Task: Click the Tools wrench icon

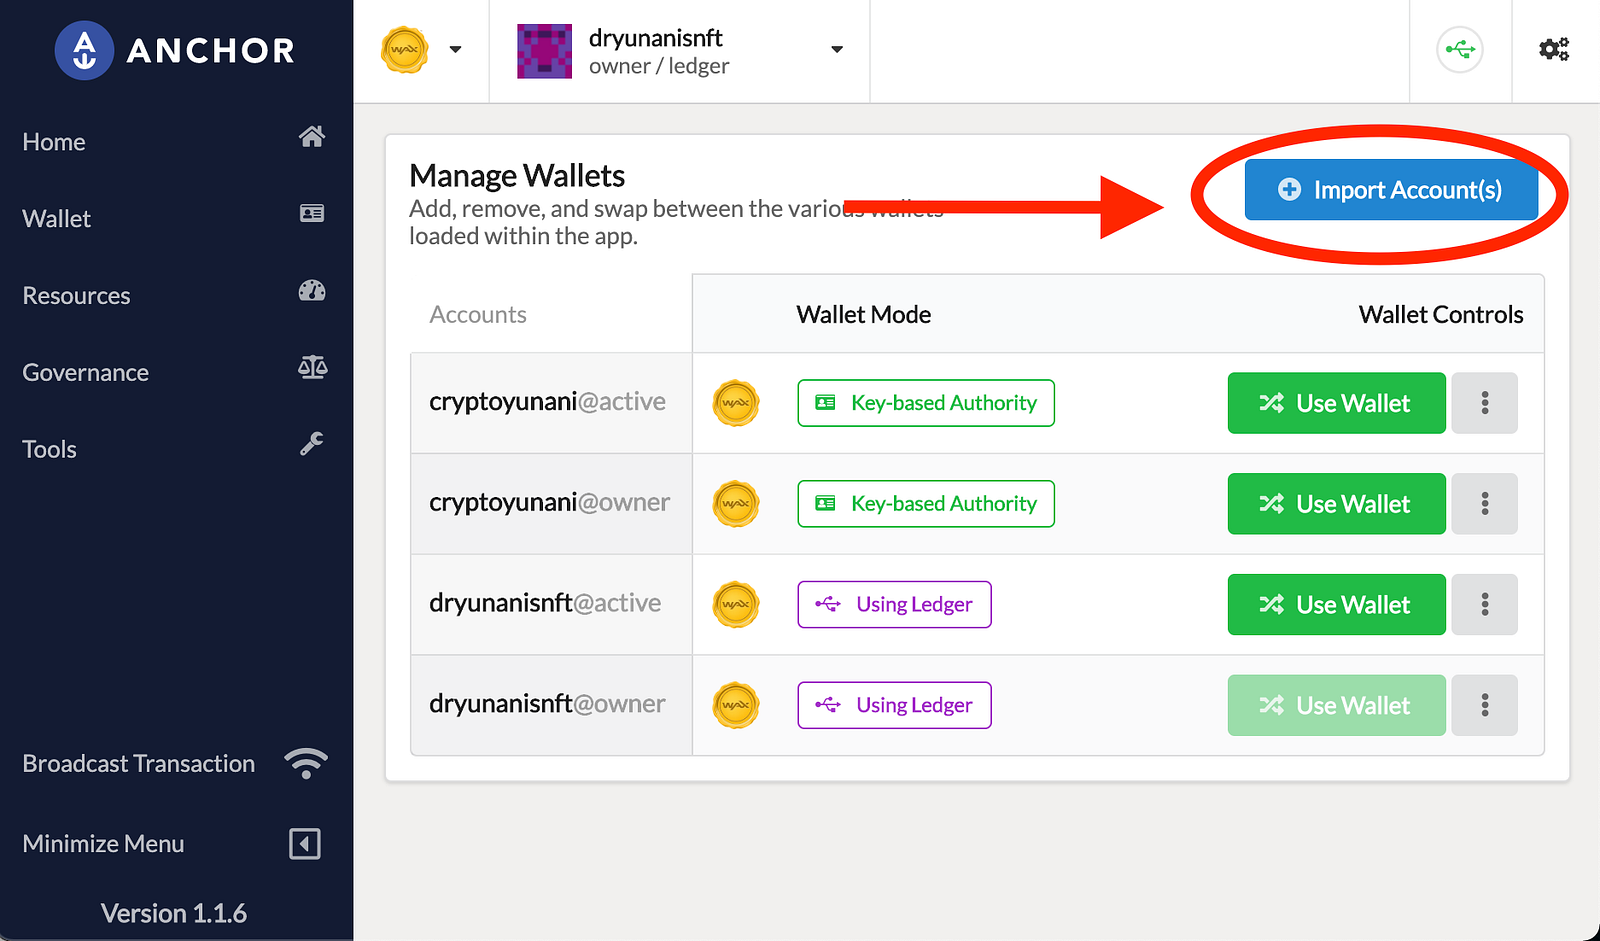Action: [311, 444]
